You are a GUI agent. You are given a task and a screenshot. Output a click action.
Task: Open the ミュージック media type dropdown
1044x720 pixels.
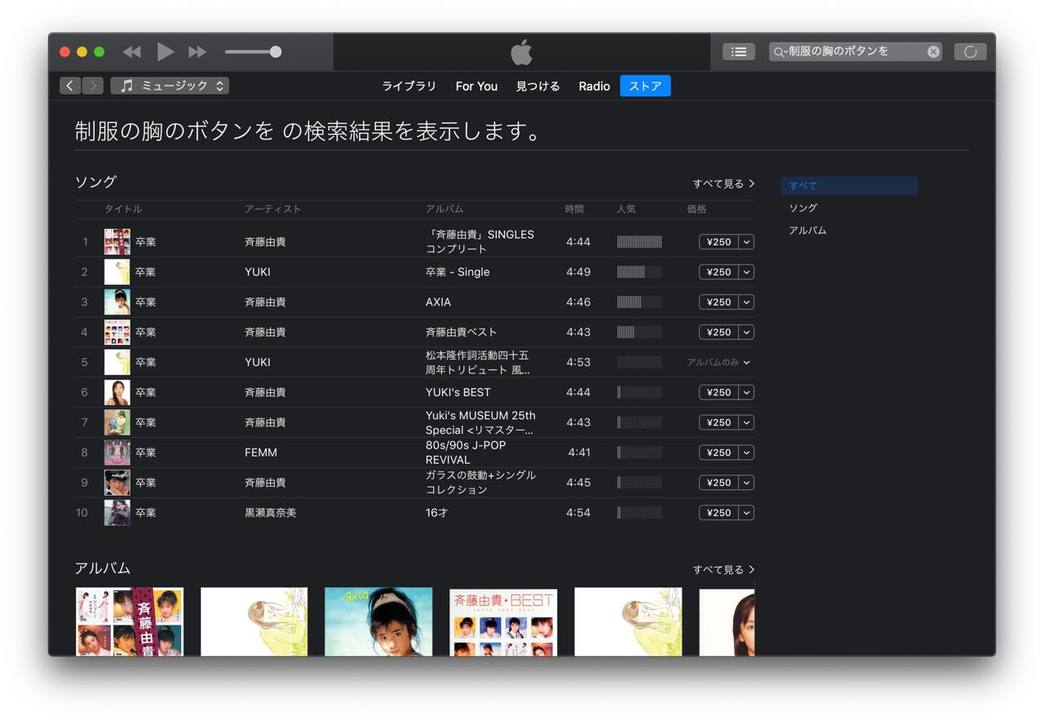click(x=170, y=86)
